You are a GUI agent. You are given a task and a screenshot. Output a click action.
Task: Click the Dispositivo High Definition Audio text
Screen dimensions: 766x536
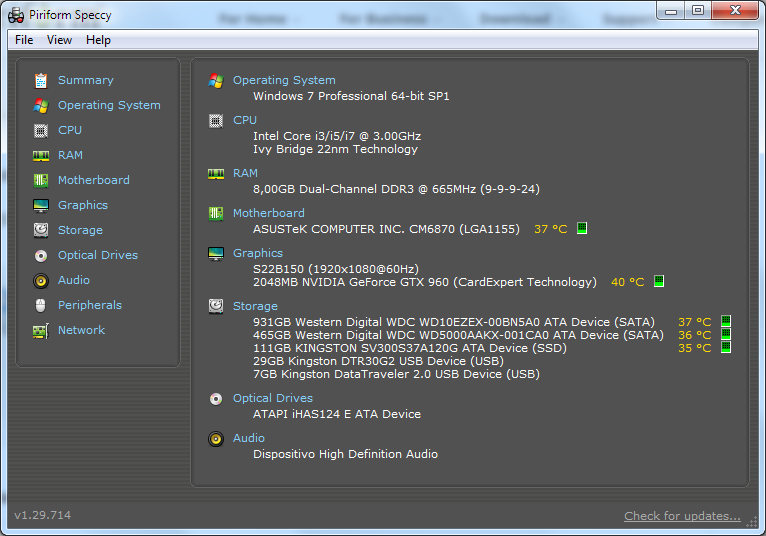[345, 454]
